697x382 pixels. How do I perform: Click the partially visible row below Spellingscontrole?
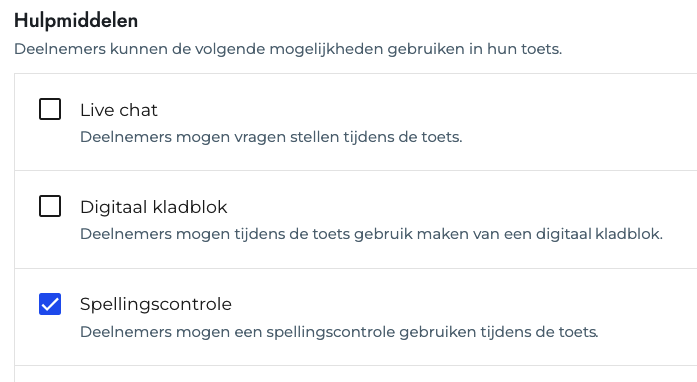click(x=356, y=374)
